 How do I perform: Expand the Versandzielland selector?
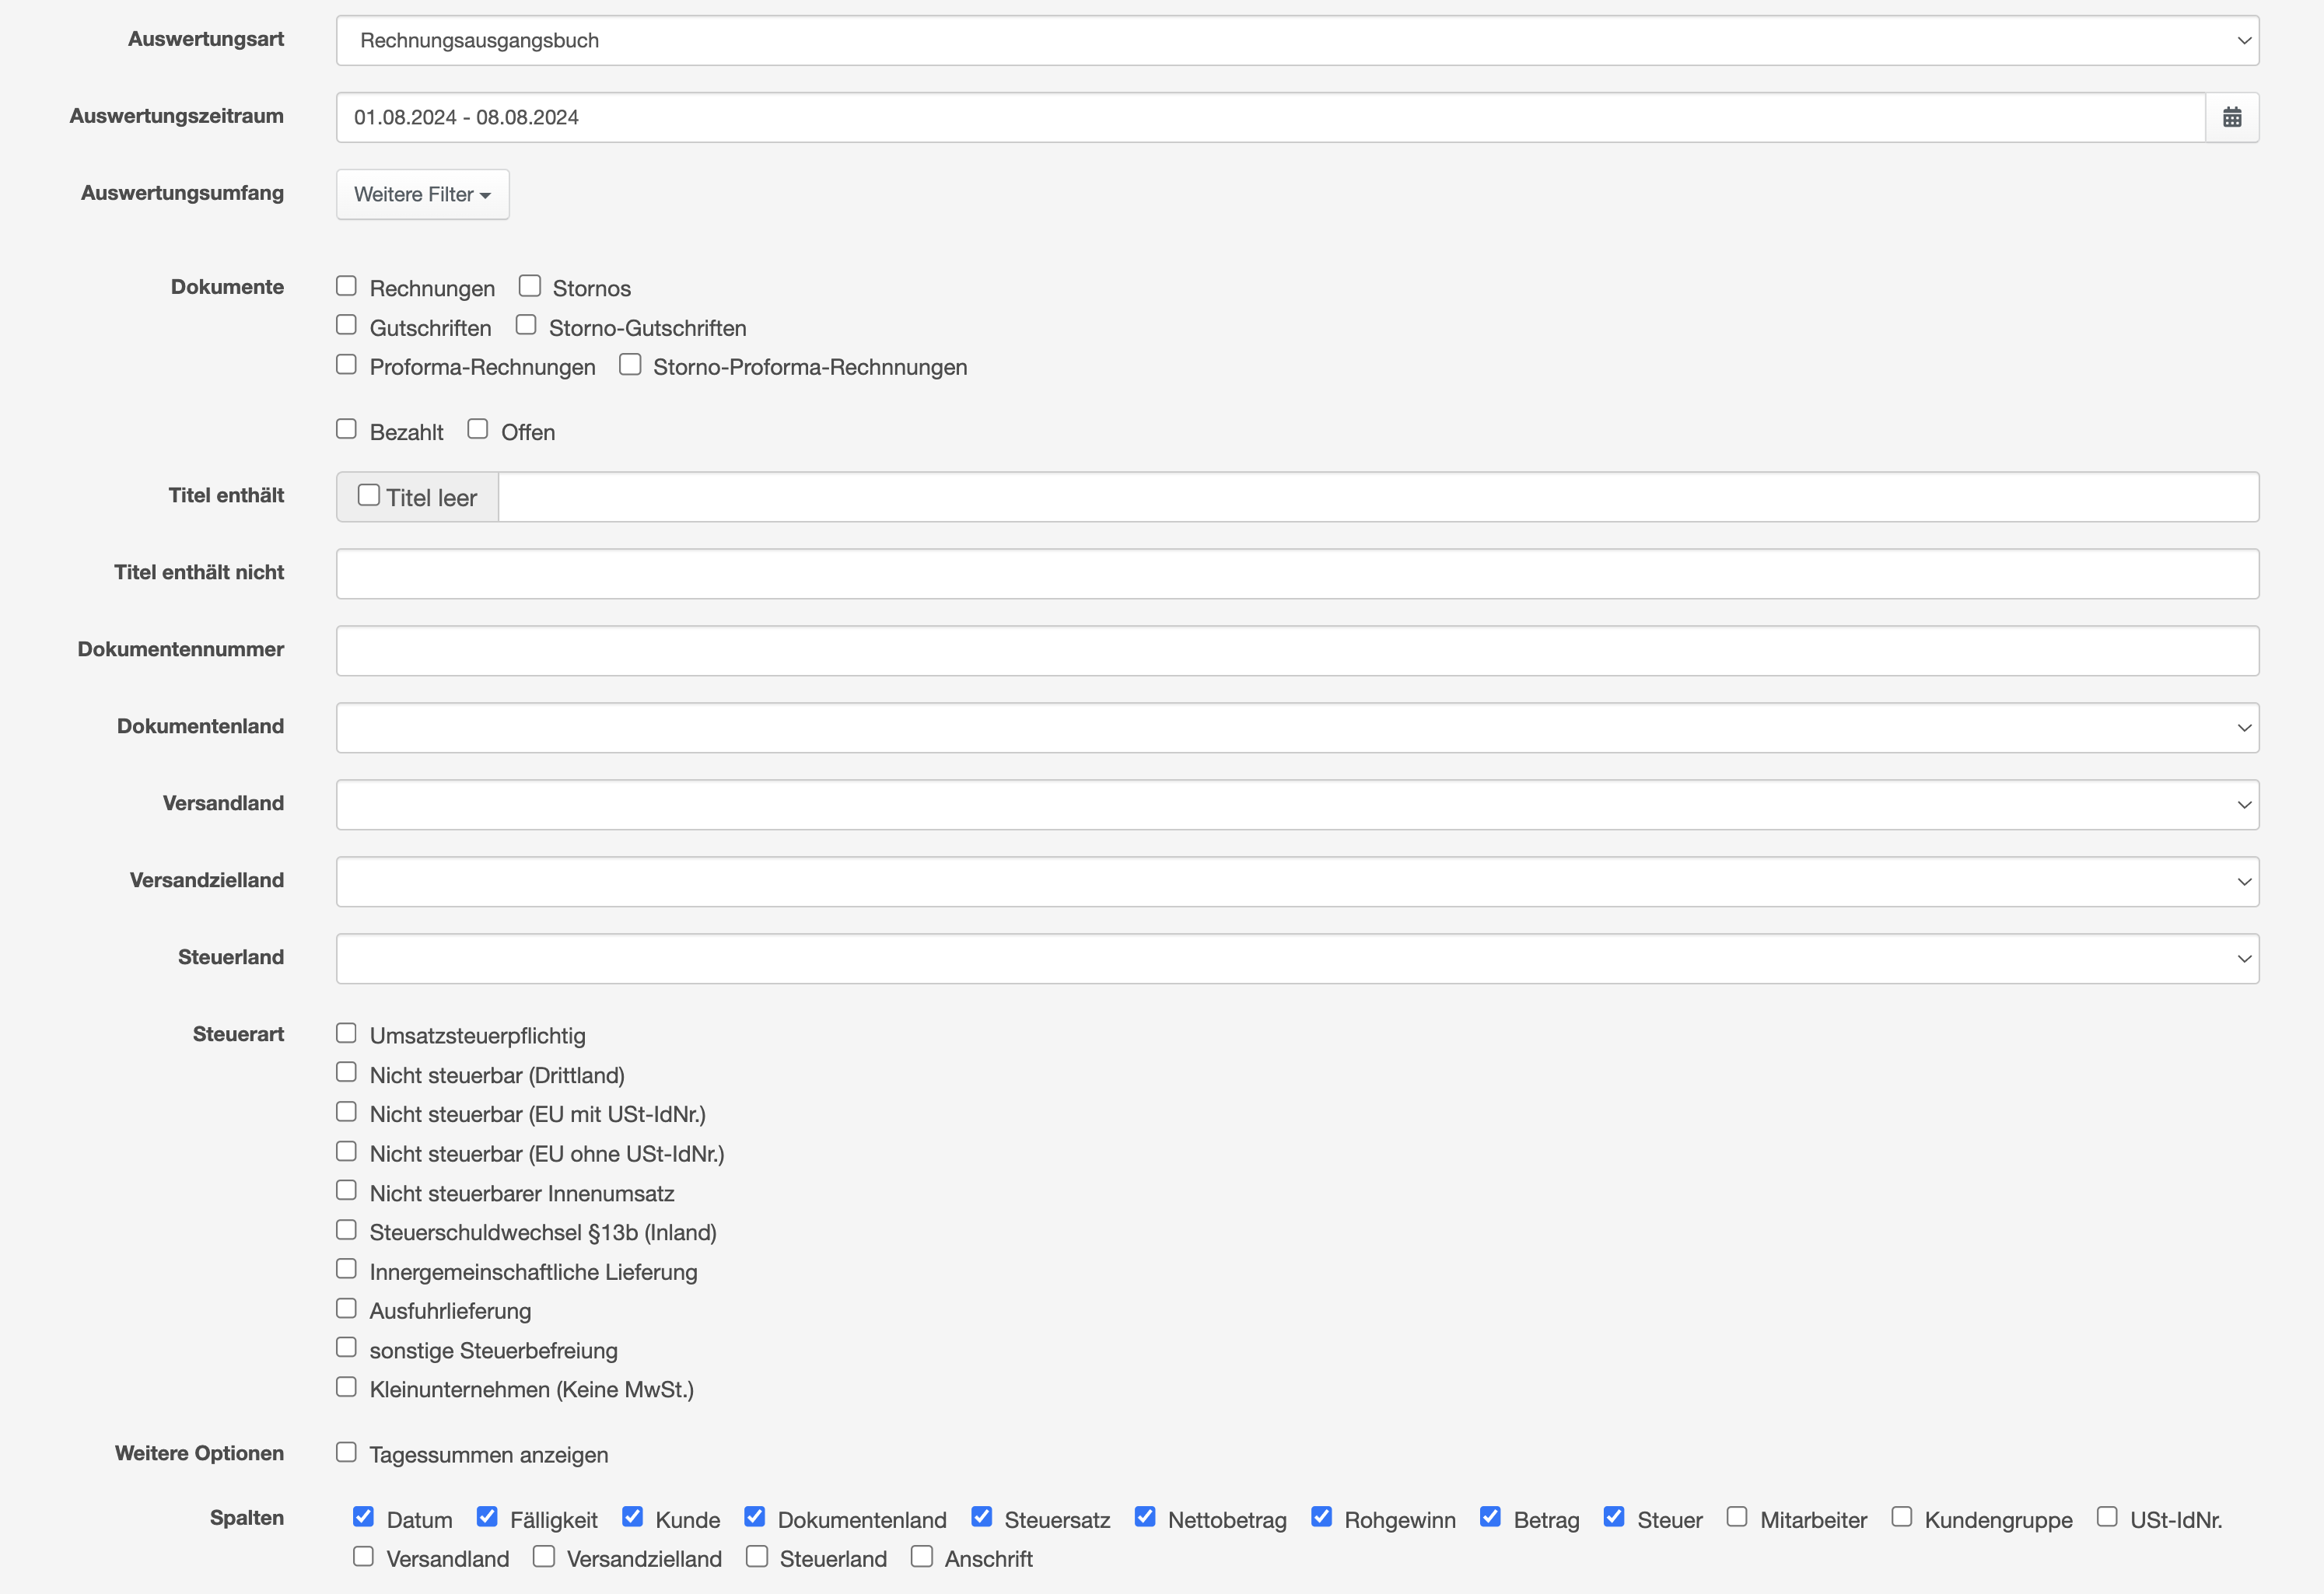point(1297,881)
